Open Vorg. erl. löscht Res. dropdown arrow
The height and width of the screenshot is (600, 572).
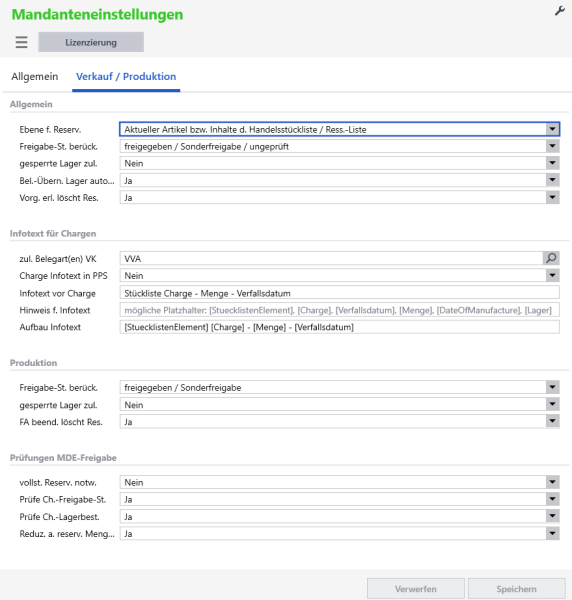[x=552, y=197]
